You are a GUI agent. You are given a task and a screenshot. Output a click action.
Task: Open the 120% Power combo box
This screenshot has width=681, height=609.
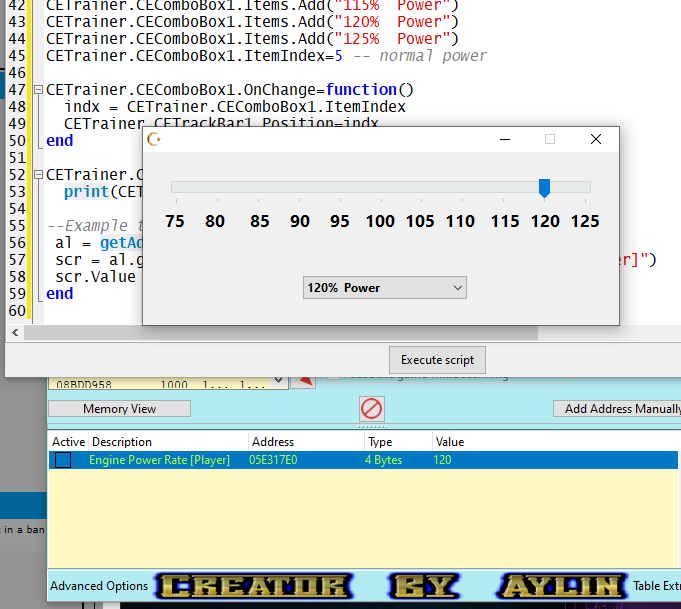click(384, 288)
